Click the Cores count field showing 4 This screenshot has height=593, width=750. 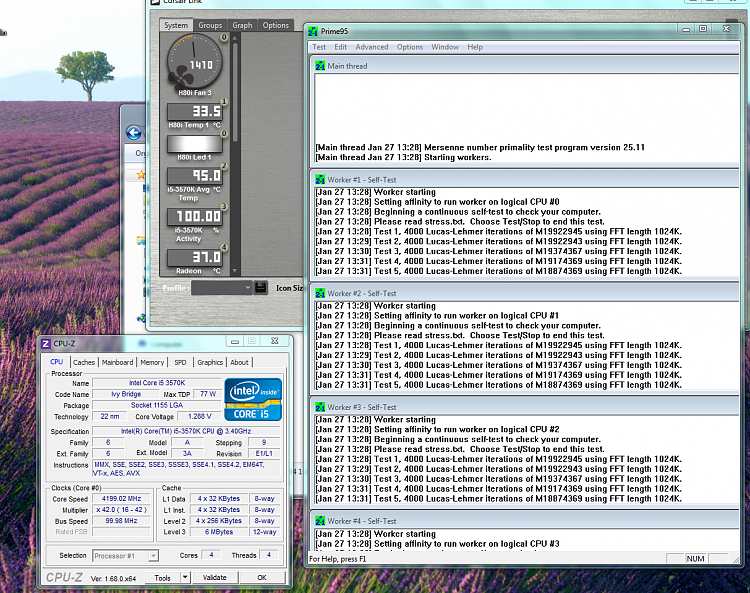(x=211, y=555)
